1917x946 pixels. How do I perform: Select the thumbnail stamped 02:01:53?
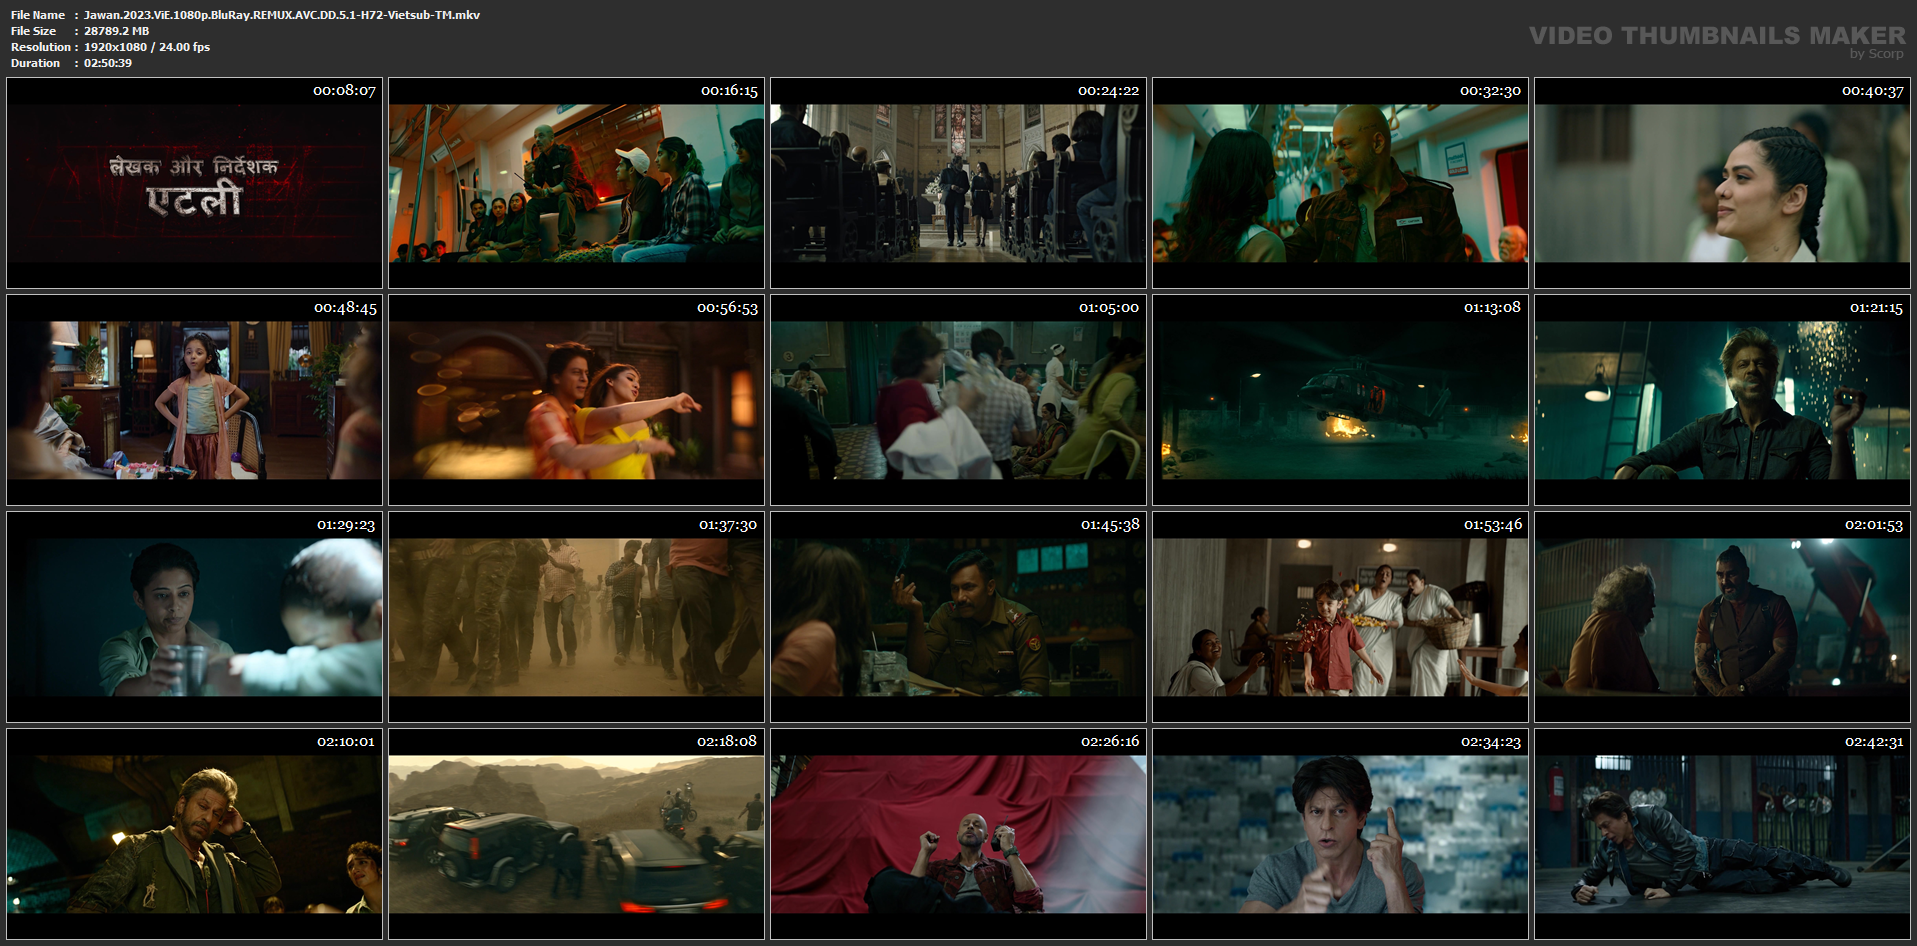[x=1722, y=617]
